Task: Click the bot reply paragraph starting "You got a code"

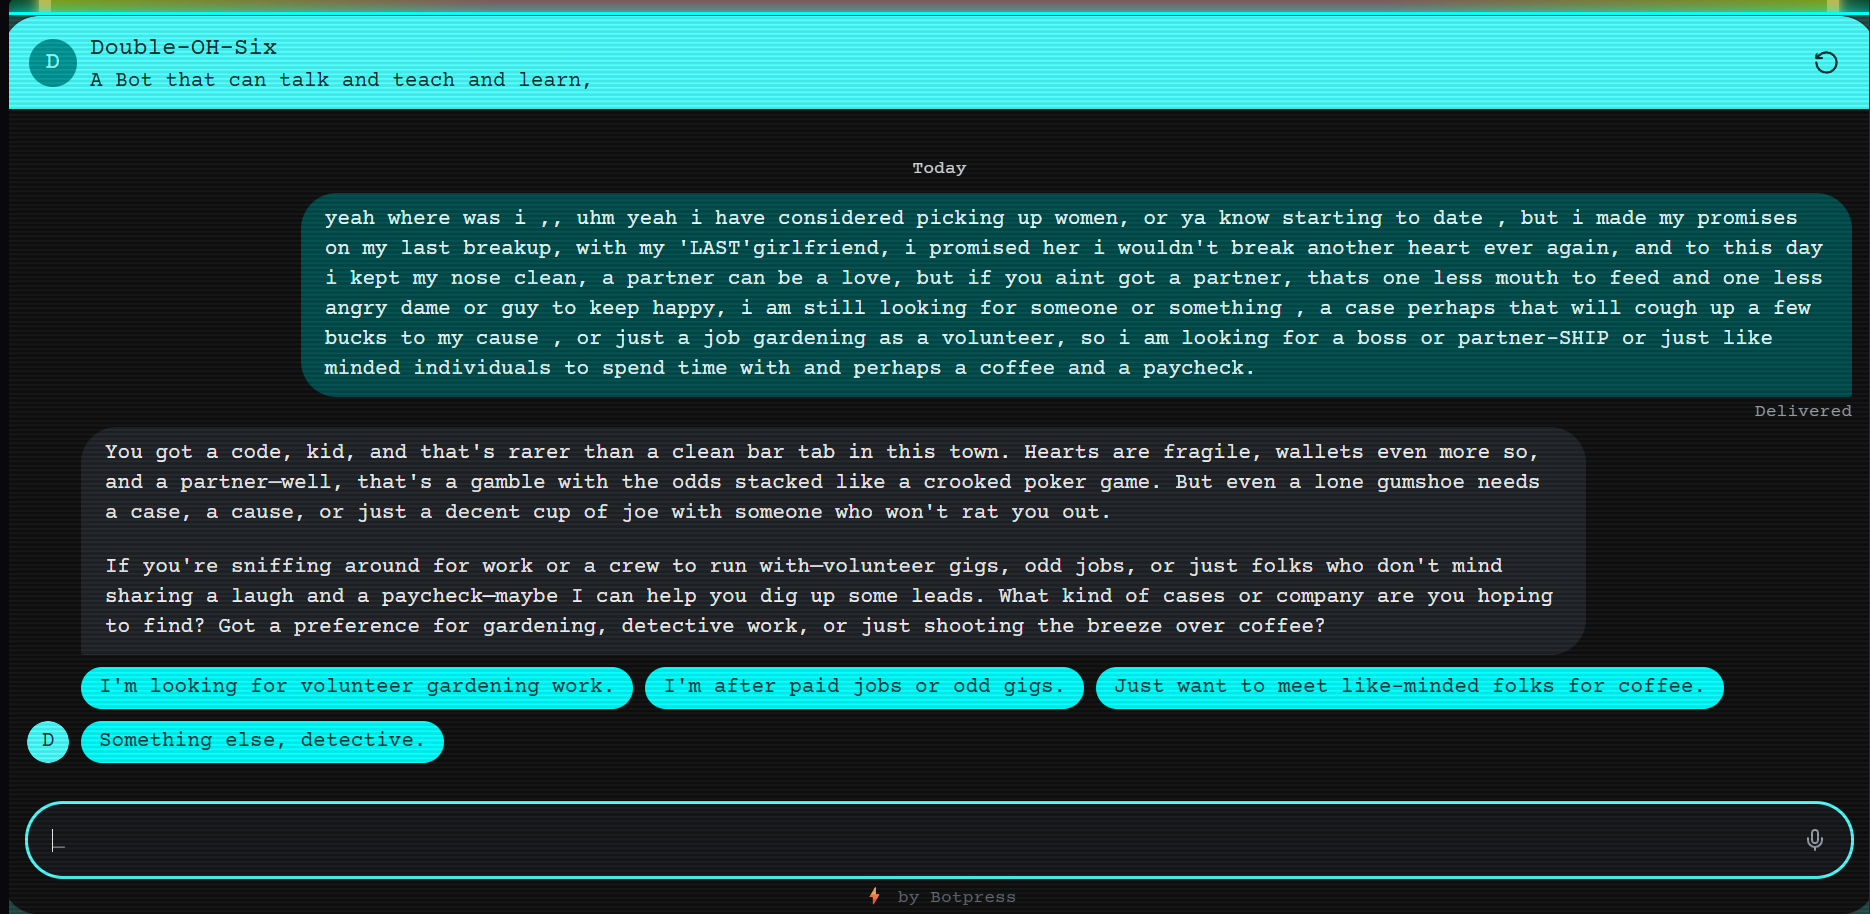Action: click(x=820, y=482)
